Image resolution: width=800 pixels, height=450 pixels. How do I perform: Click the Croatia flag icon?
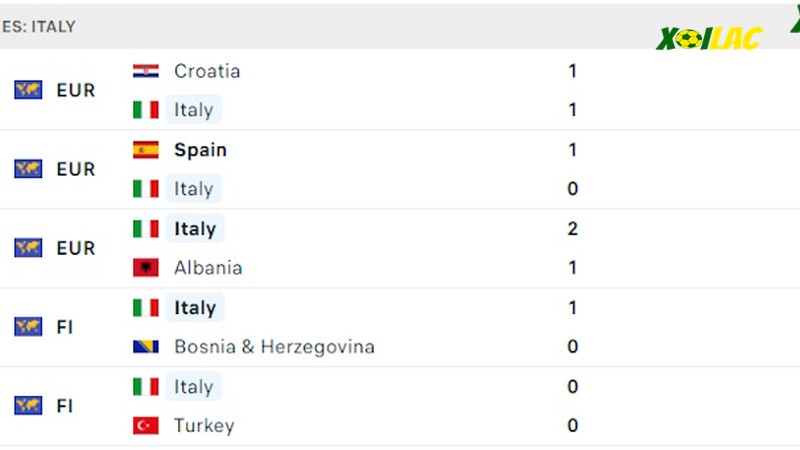pyautogui.click(x=145, y=71)
